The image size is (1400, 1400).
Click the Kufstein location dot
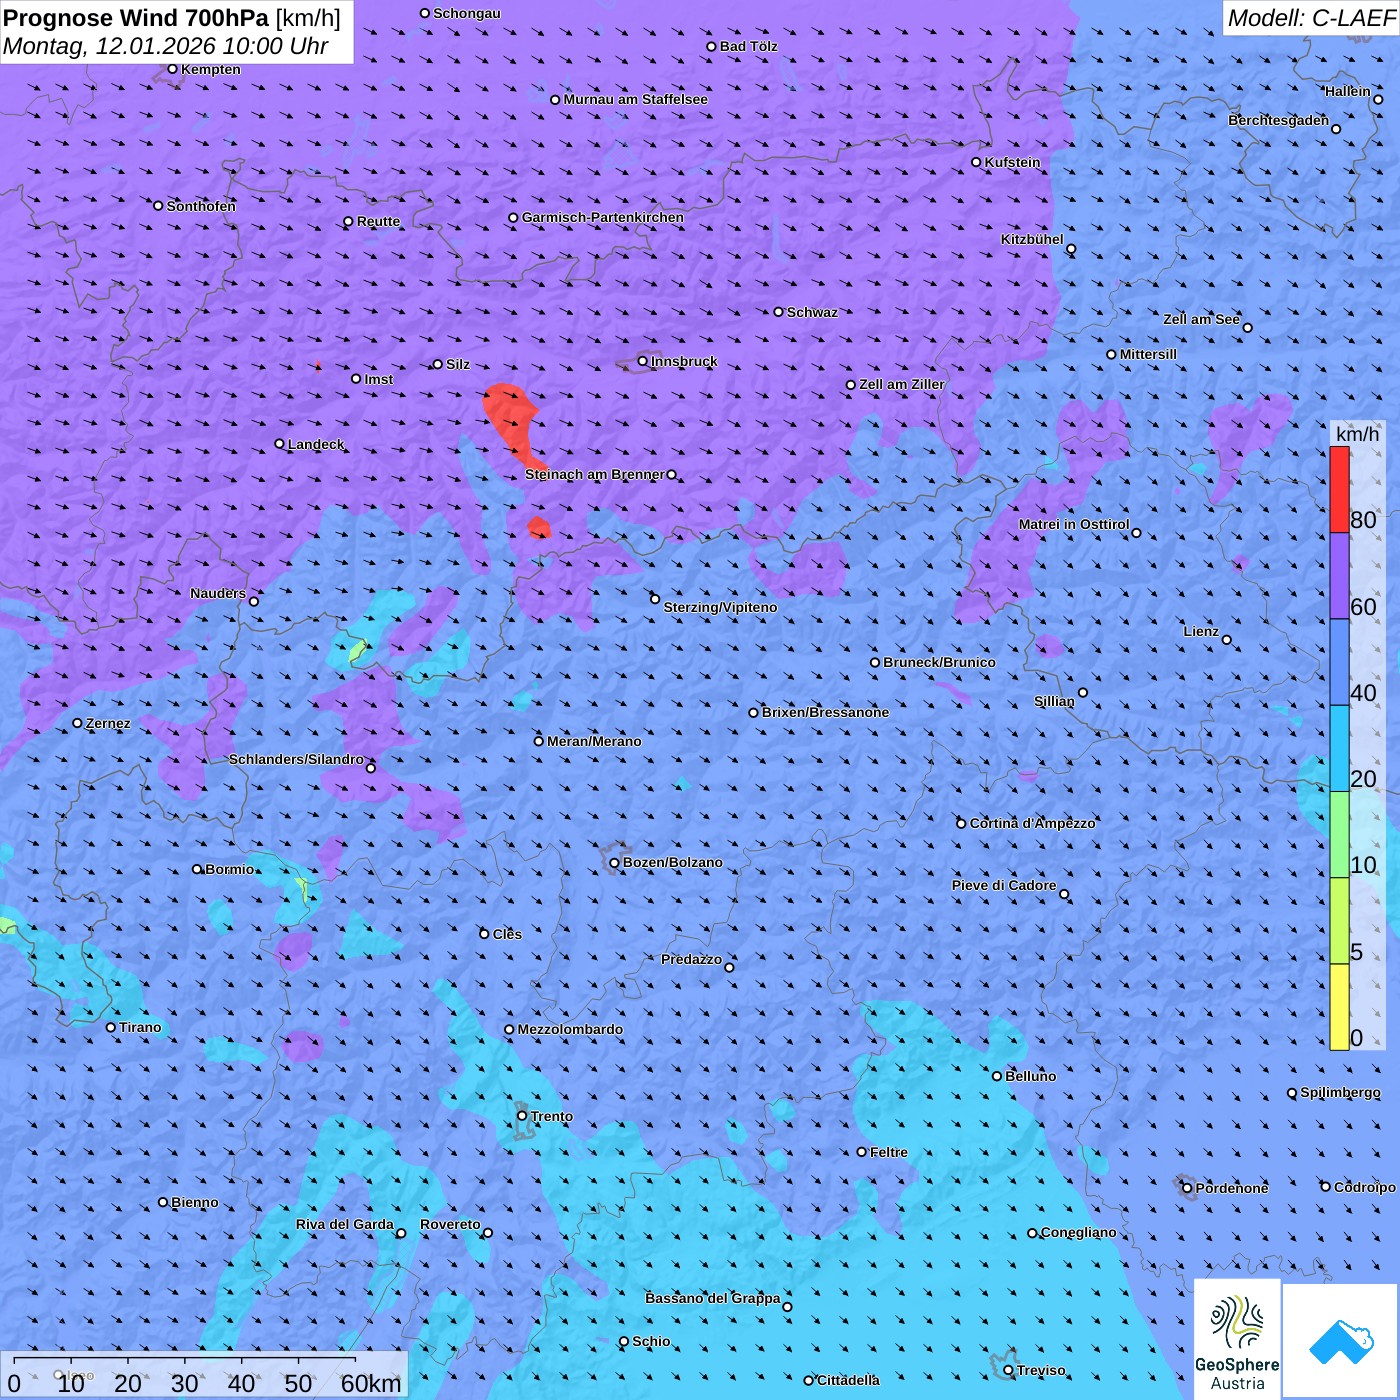click(976, 162)
